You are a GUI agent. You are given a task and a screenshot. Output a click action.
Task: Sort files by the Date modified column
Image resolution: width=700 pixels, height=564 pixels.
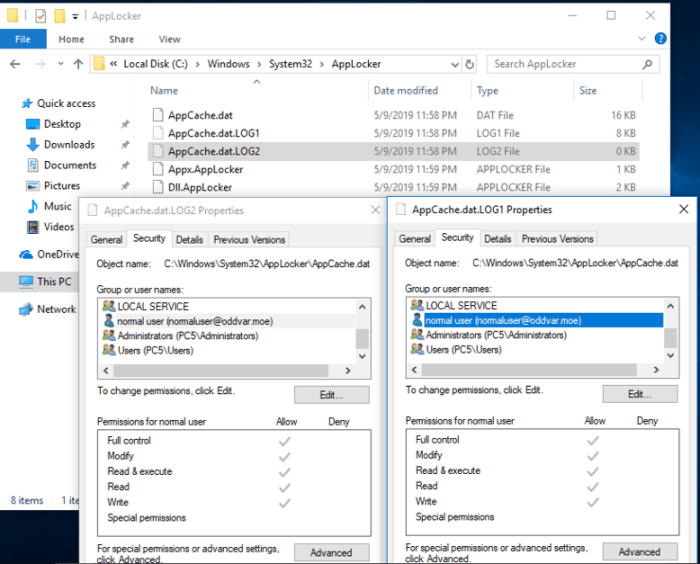pyautogui.click(x=405, y=90)
